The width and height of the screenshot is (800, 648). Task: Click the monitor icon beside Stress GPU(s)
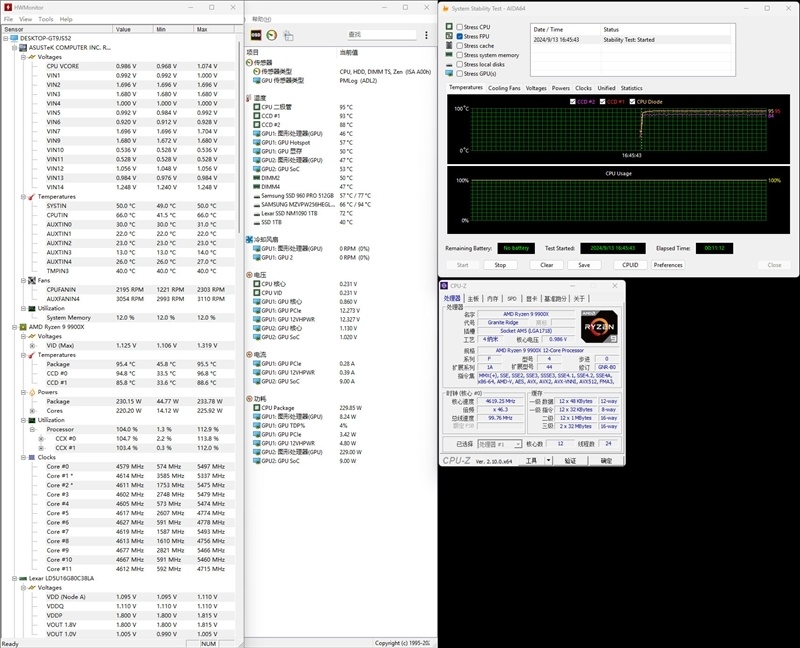click(449, 73)
